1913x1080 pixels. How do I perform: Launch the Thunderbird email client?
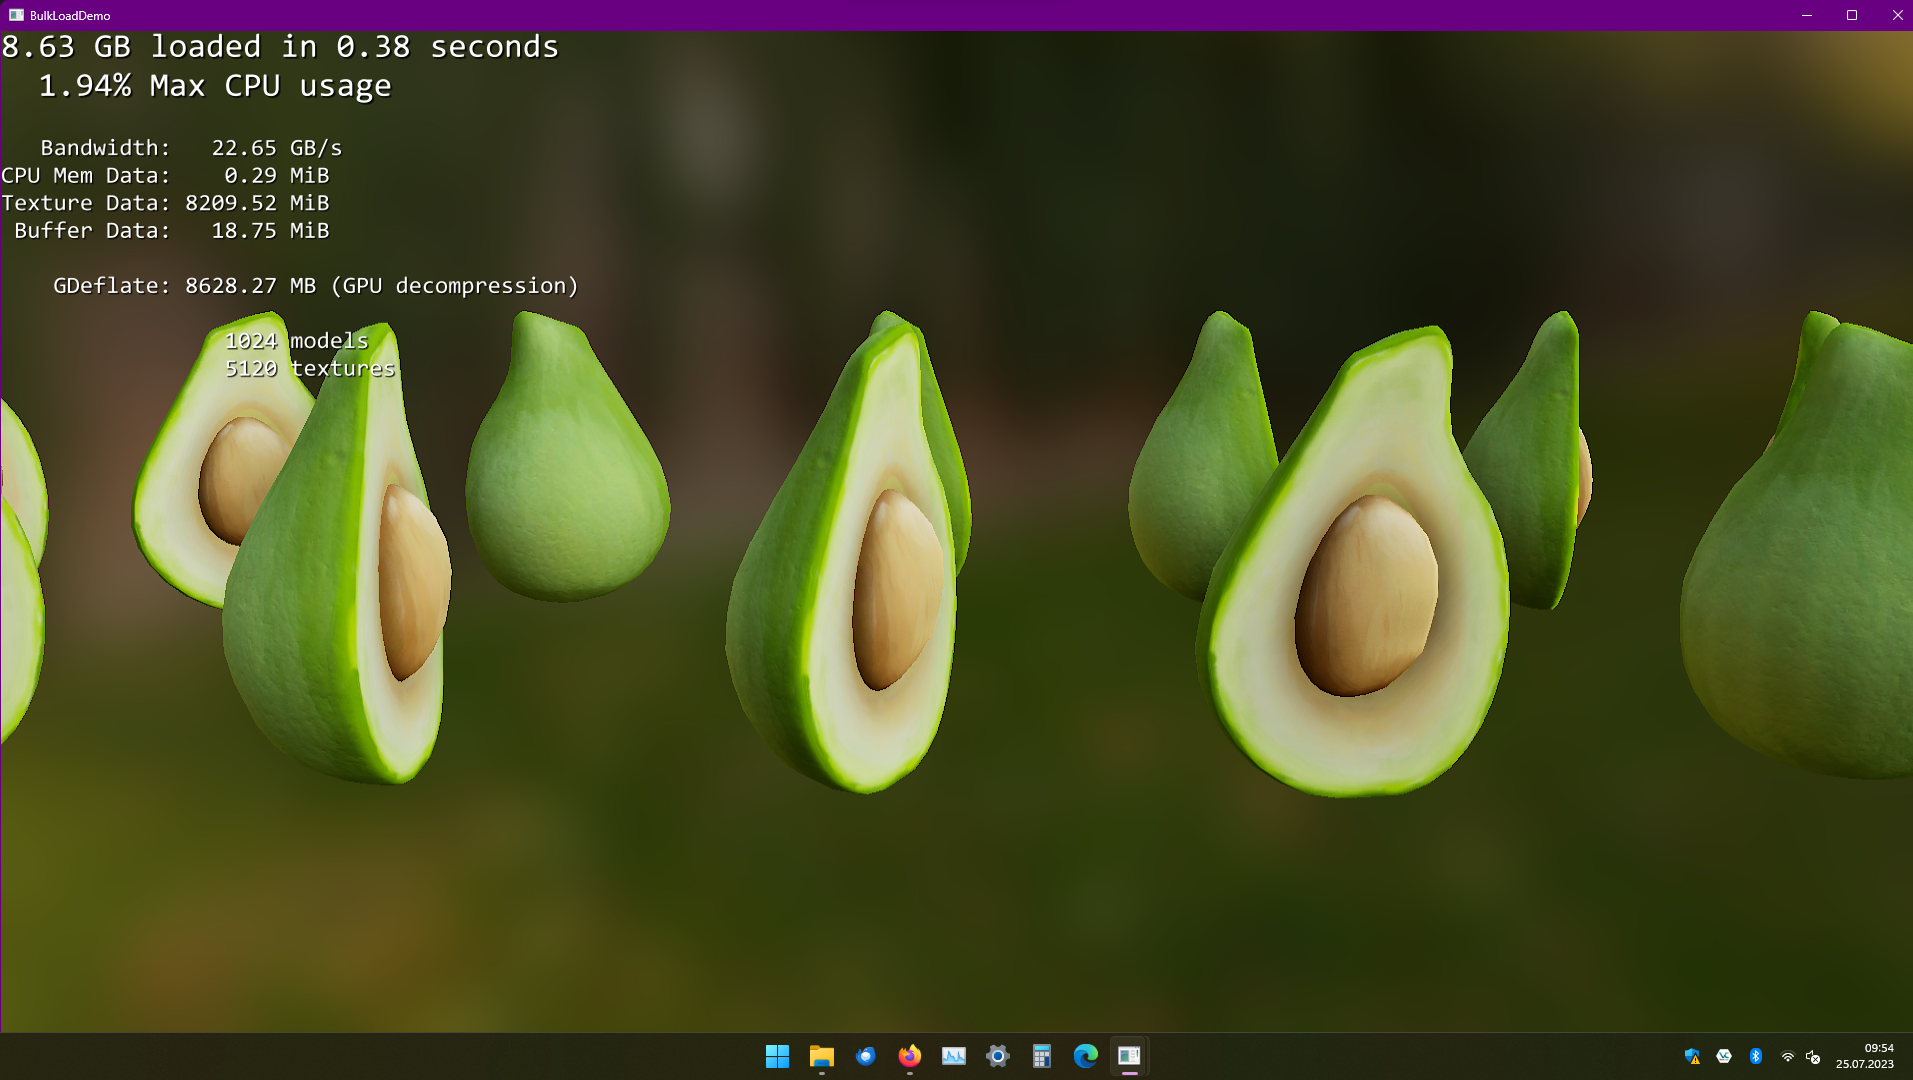tap(865, 1056)
